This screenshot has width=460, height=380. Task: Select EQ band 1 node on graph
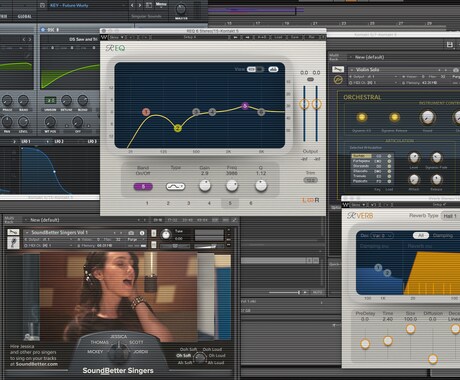tap(146, 112)
